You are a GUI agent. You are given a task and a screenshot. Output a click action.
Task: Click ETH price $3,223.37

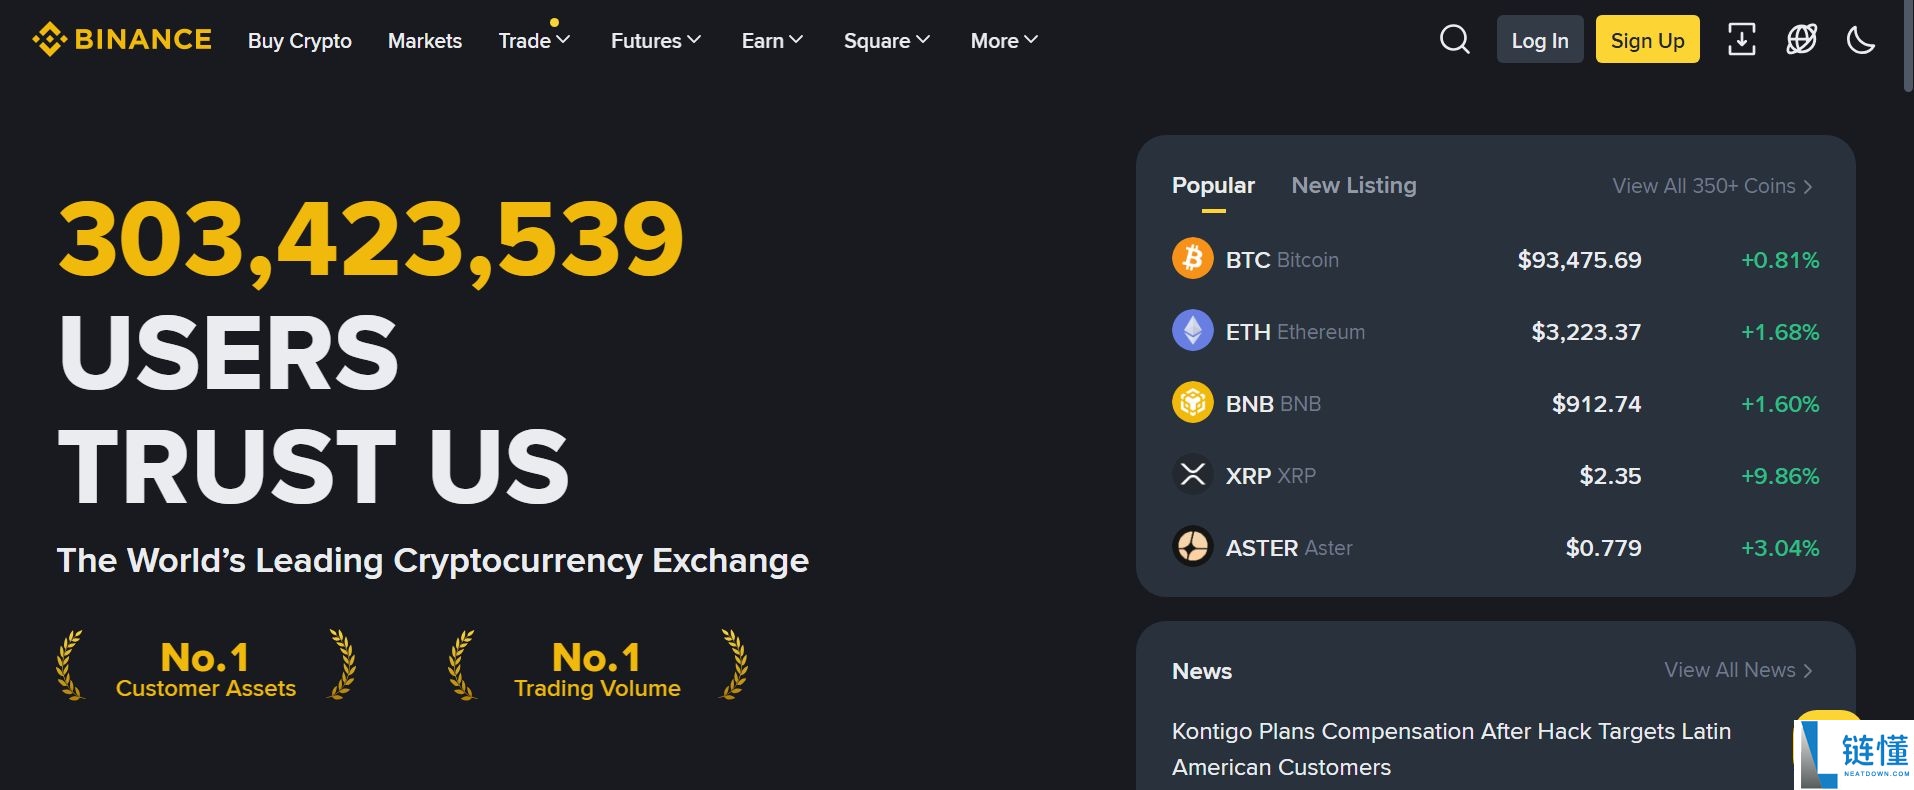(x=1586, y=332)
